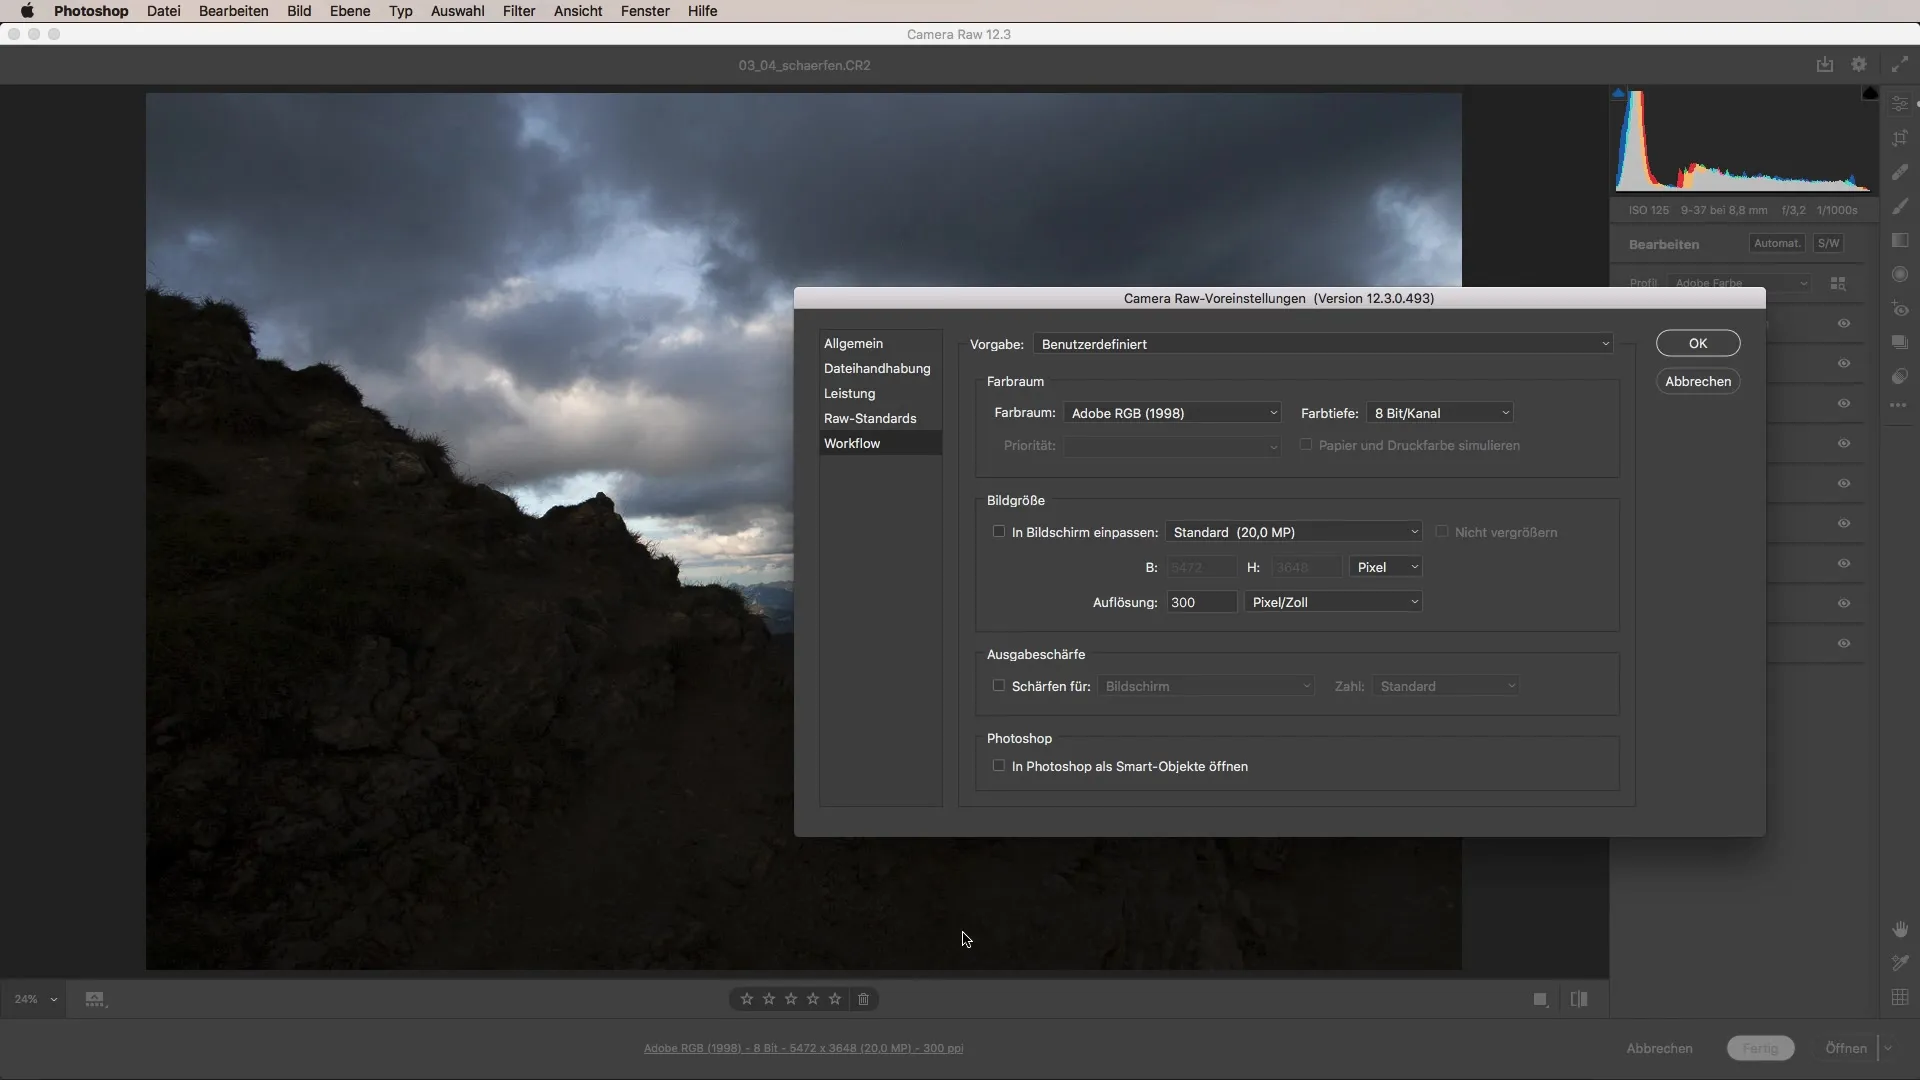Delete image with the trash icon
Viewport: 1920px width, 1080px height.
[x=864, y=999]
